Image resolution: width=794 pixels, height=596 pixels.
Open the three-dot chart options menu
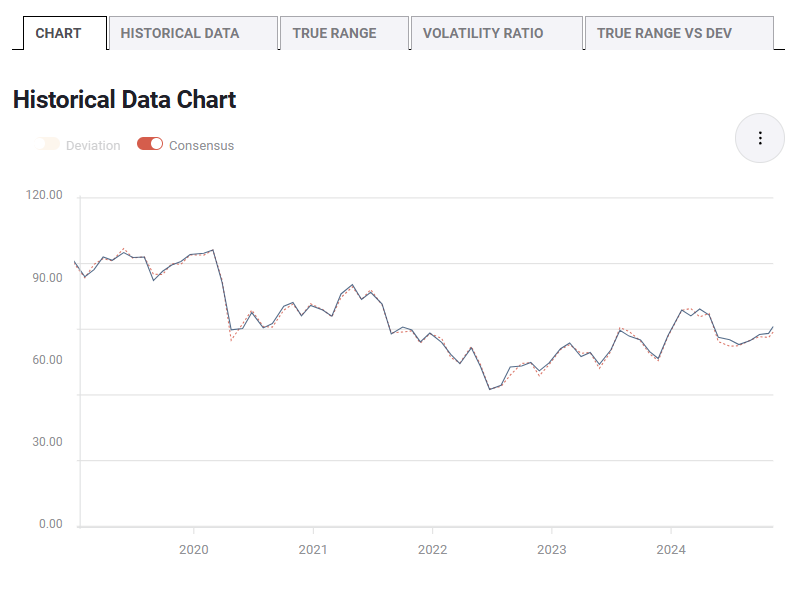point(760,138)
